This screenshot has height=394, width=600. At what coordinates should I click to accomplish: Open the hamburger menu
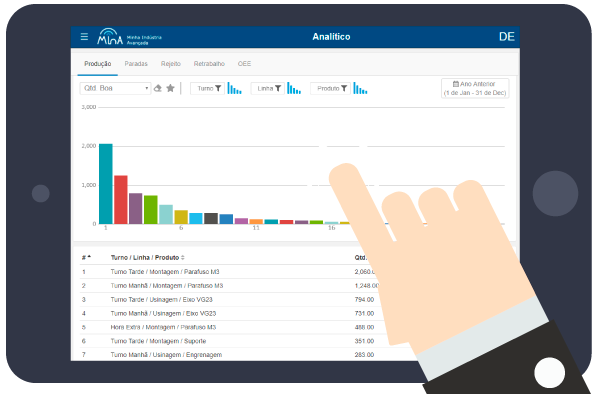click(84, 36)
